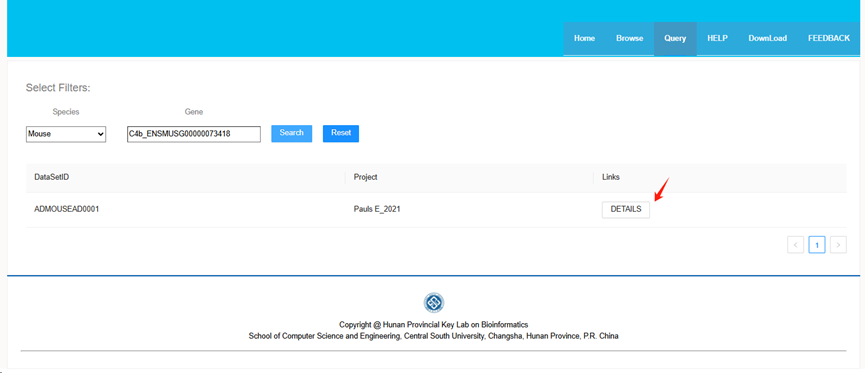
Task: Expand the Species dropdown showing Mouse
Action: click(66, 134)
